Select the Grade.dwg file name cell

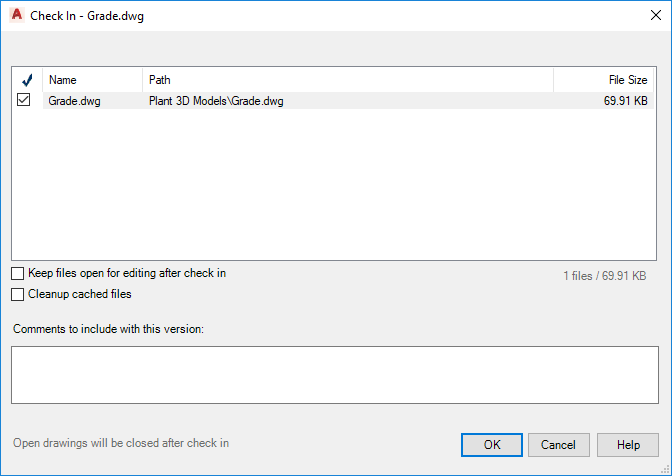(x=75, y=101)
